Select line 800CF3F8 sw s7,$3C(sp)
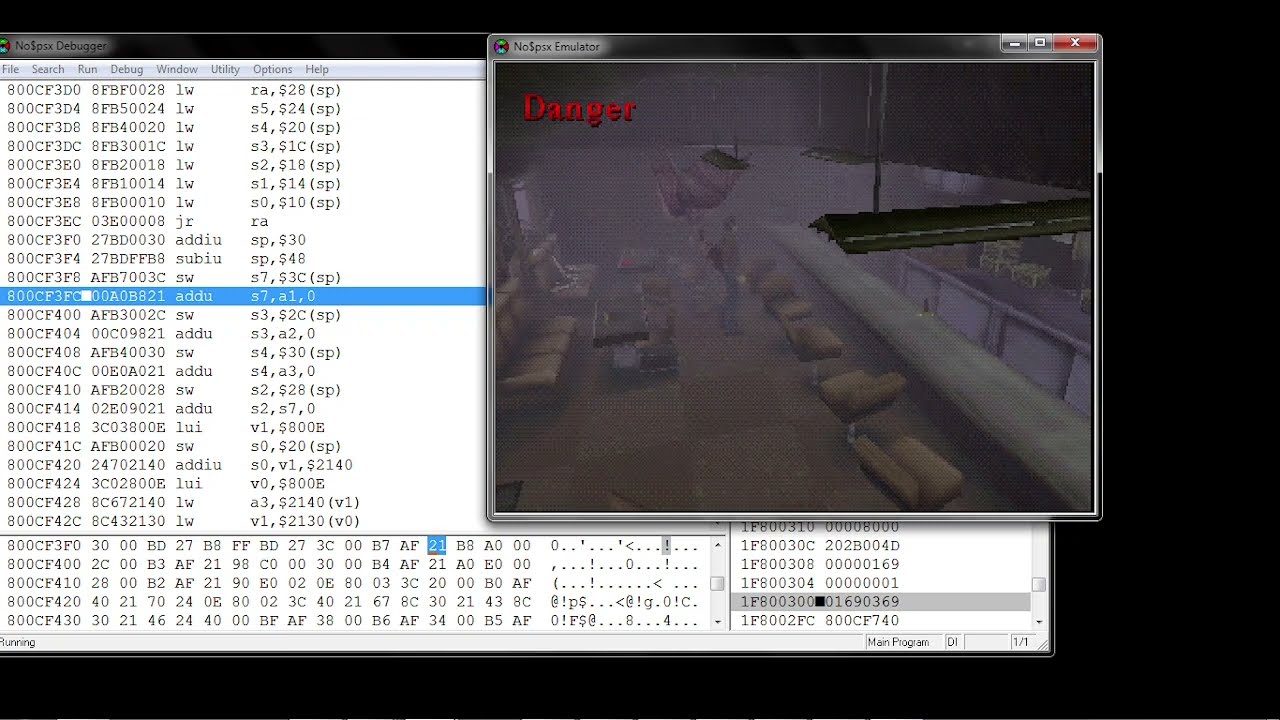The image size is (1280, 720). click(243, 278)
